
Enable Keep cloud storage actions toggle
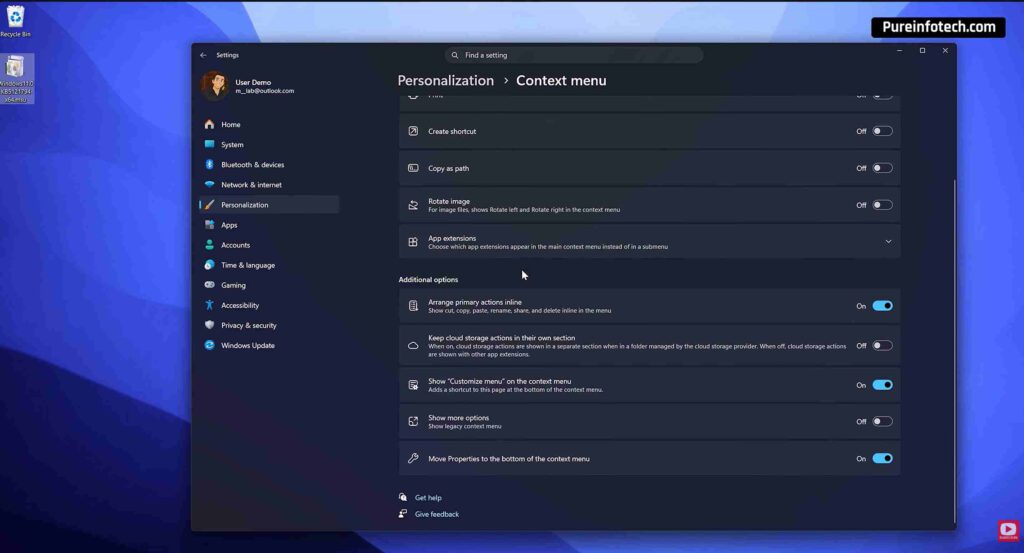click(882, 346)
